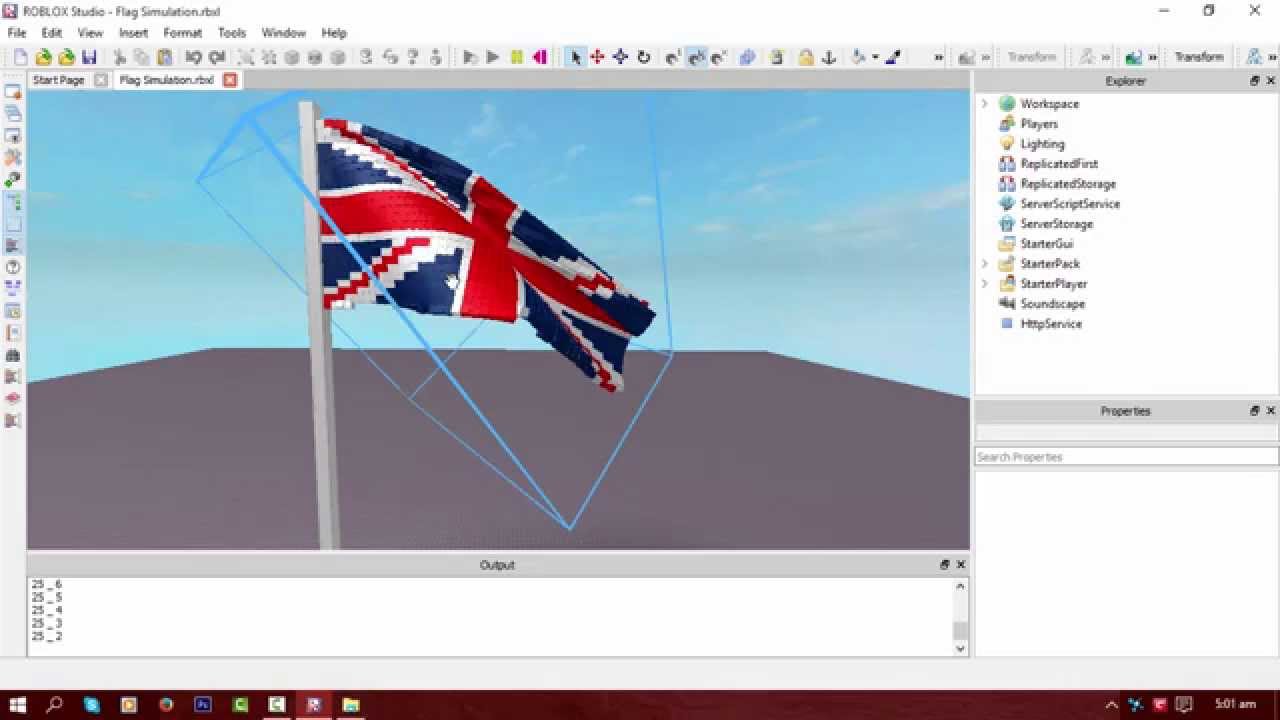Select Players in Explorer
This screenshot has height=720, width=1280.
point(1039,124)
